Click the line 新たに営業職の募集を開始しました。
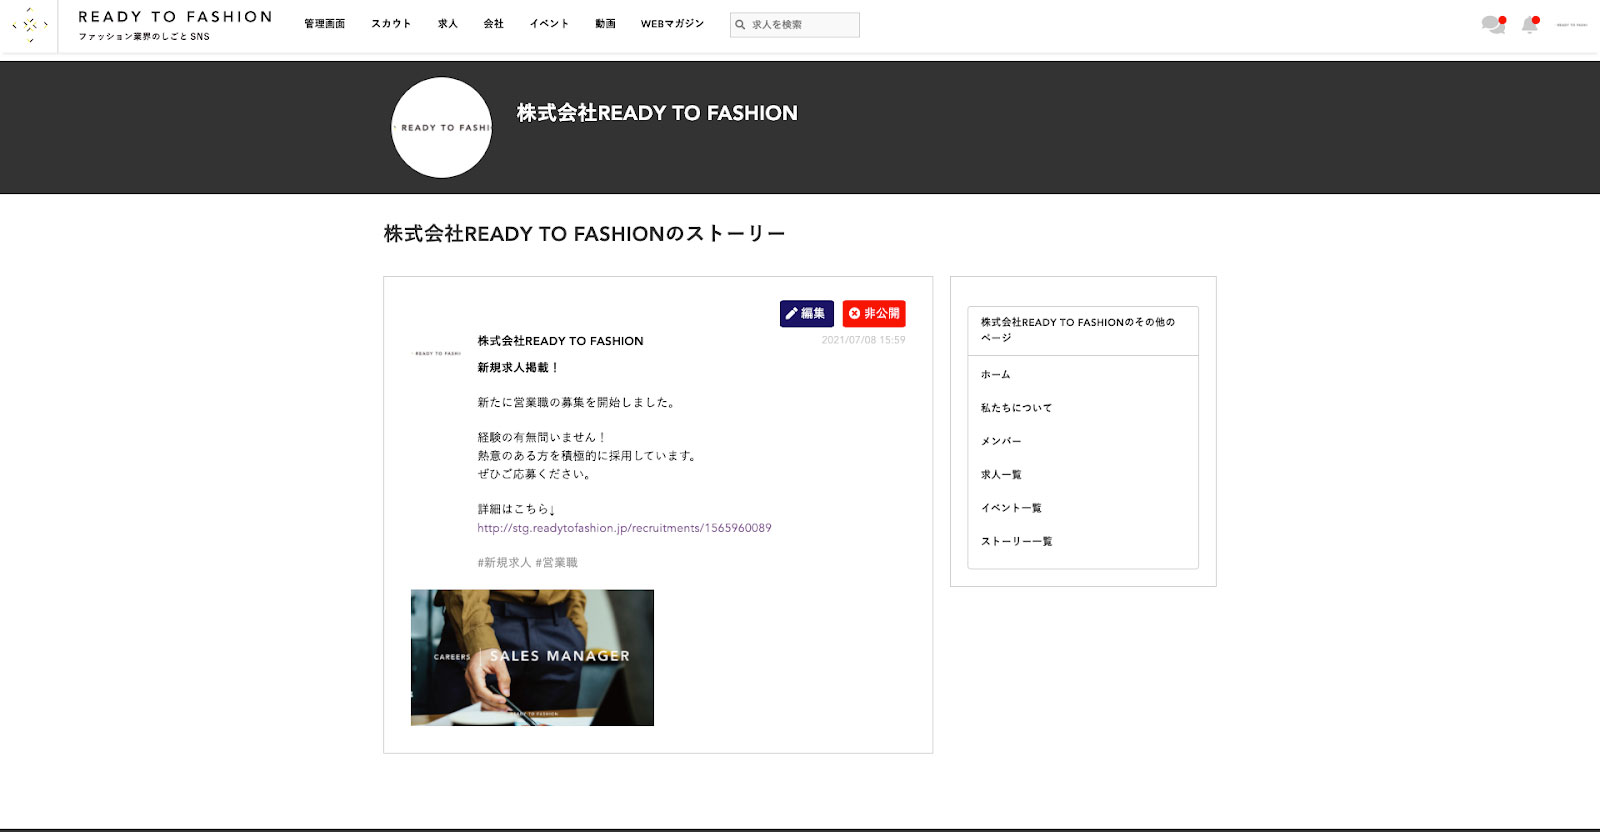This screenshot has width=1600, height=832. [578, 403]
